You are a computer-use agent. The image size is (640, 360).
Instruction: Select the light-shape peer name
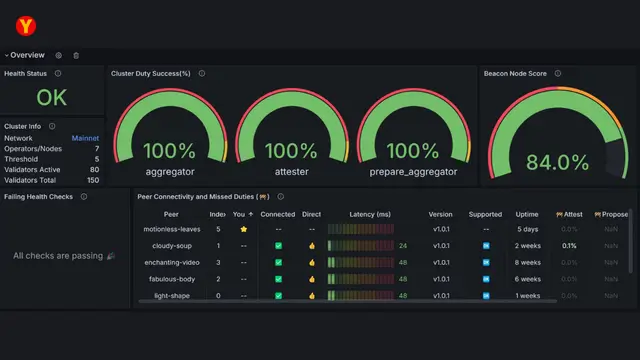(x=172, y=296)
